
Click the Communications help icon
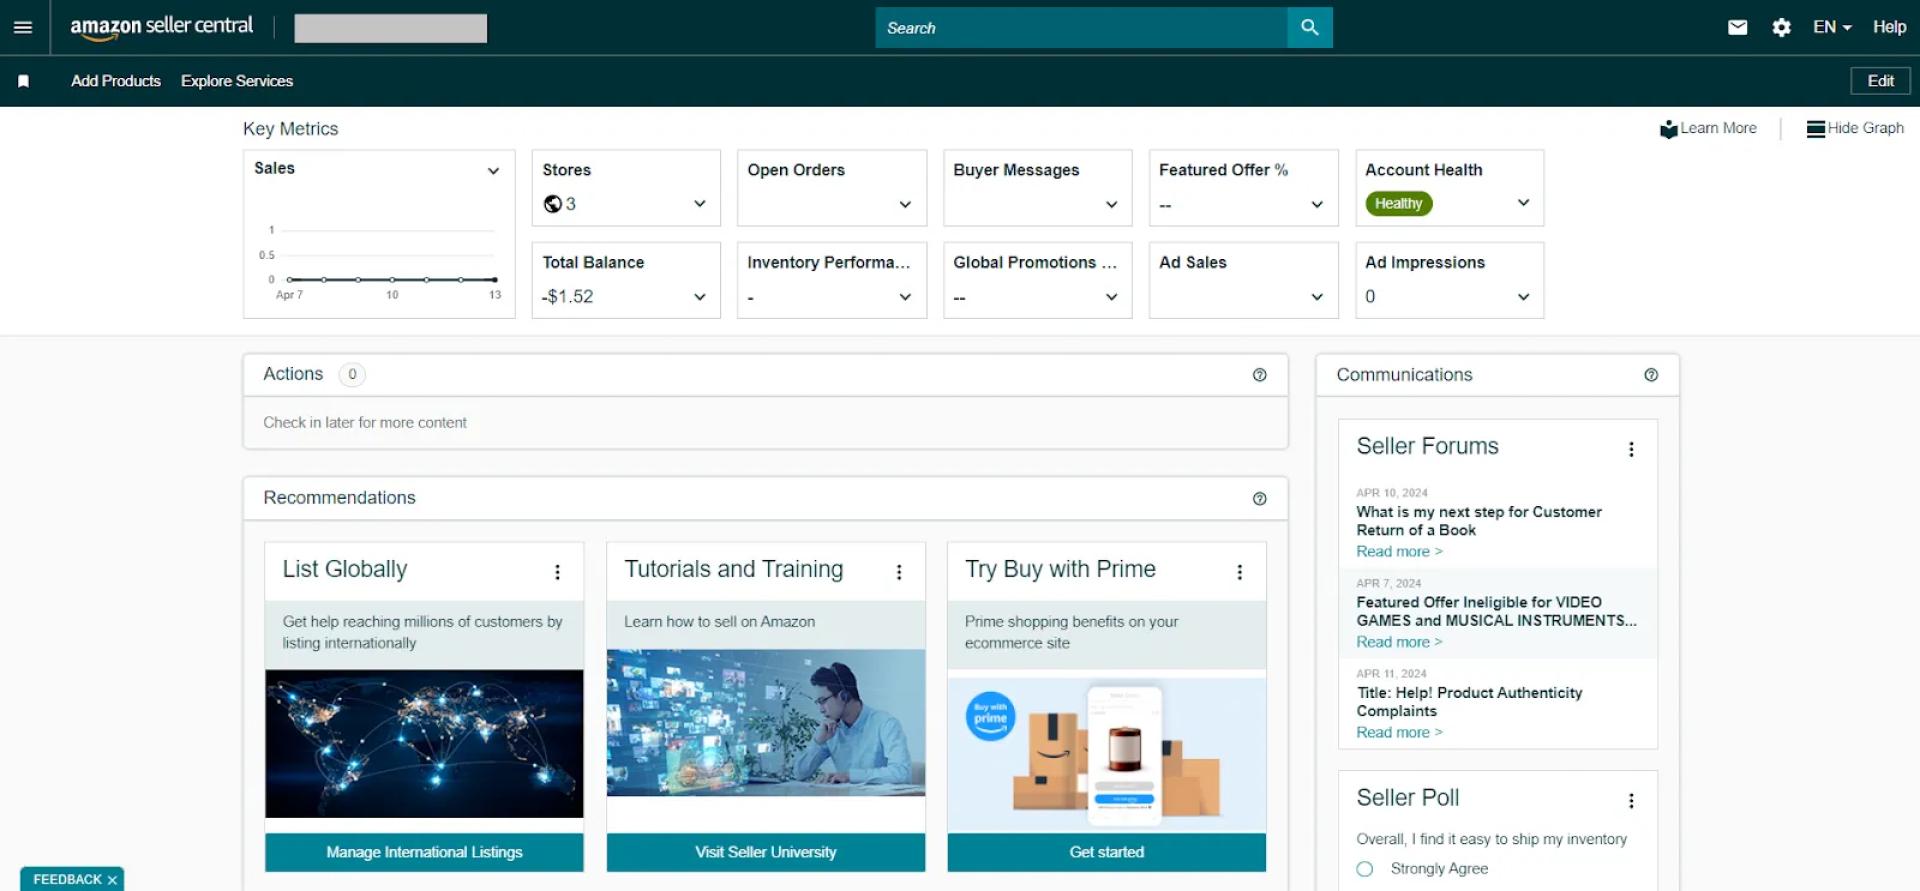point(1650,375)
